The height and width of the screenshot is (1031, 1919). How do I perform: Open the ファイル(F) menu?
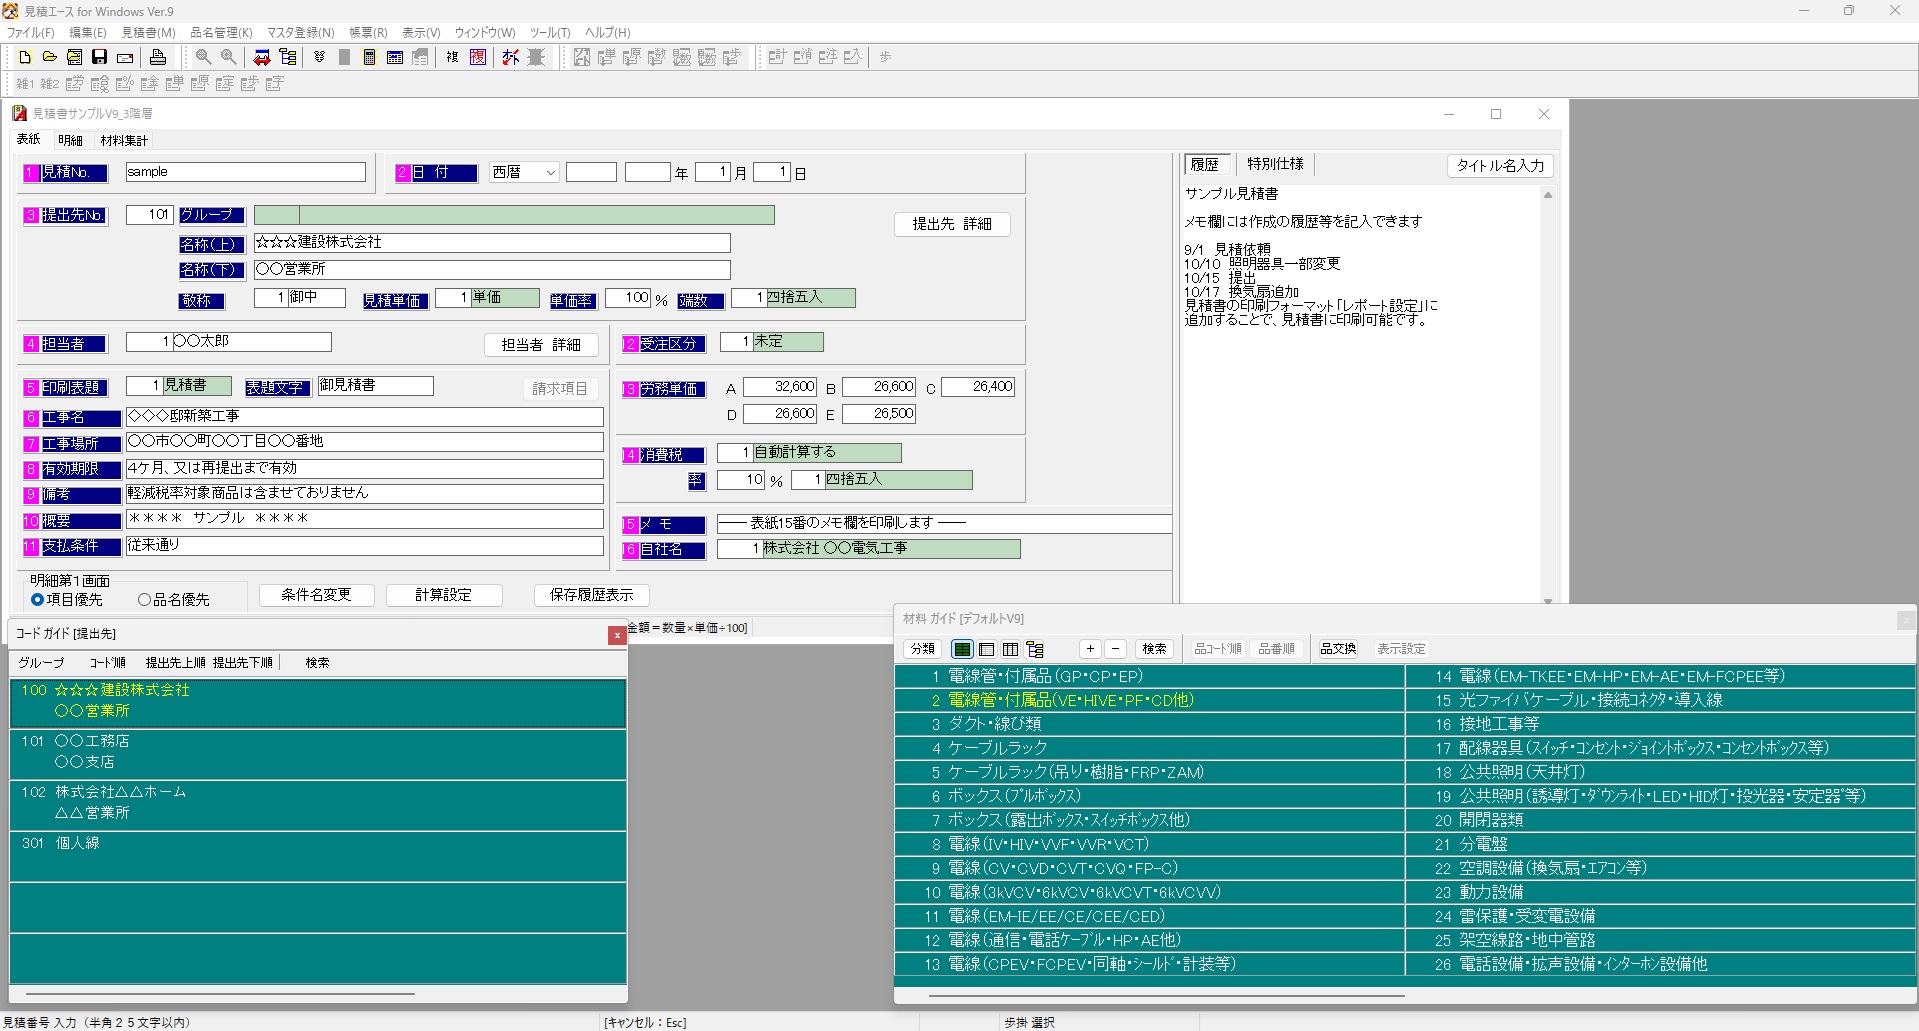(31, 33)
